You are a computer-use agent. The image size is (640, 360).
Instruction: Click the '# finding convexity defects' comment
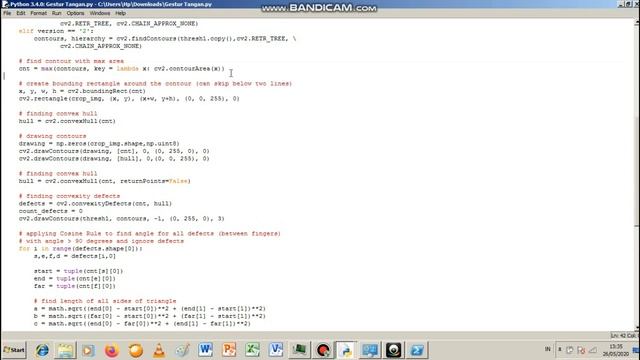(x=69, y=196)
